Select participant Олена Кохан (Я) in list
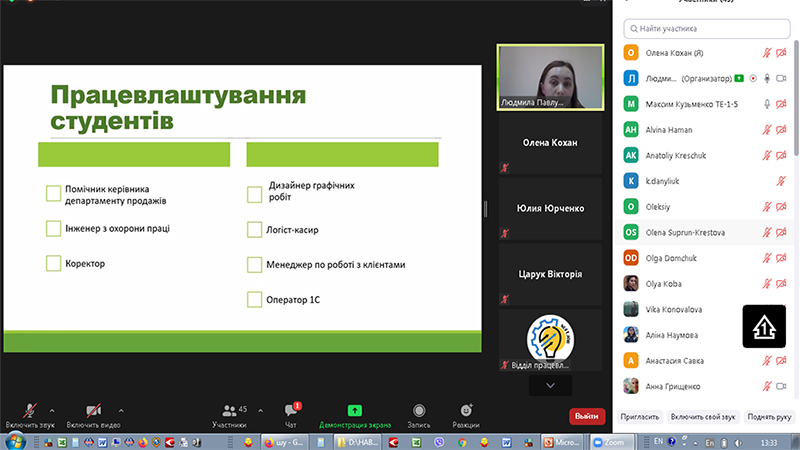This screenshot has height=450, width=800. pyautogui.click(x=704, y=53)
